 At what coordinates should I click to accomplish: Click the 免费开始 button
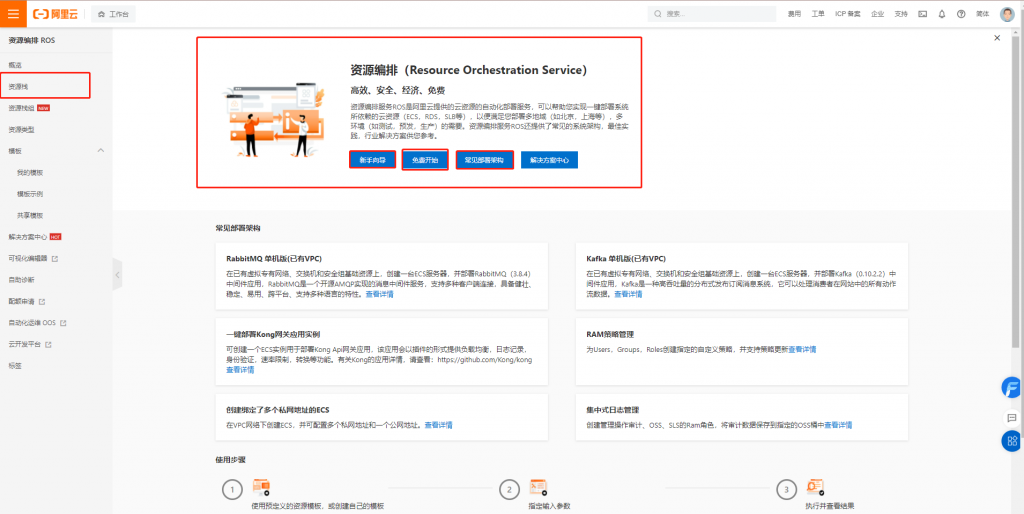[x=425, y=160]
